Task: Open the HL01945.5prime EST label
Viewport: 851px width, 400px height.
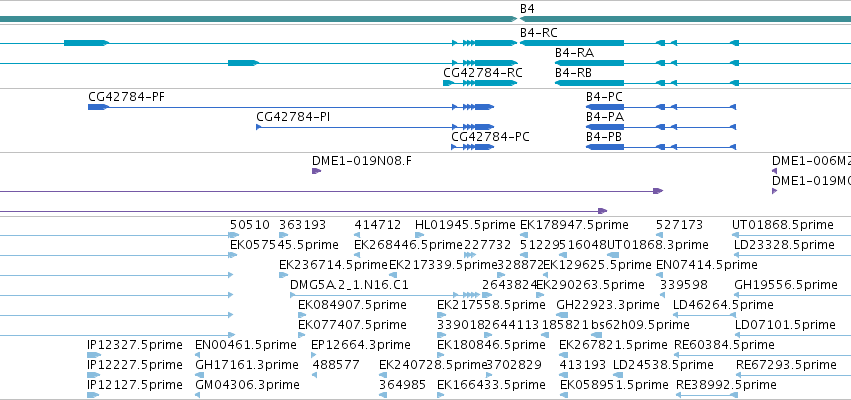Action: [x=465, y=225]
